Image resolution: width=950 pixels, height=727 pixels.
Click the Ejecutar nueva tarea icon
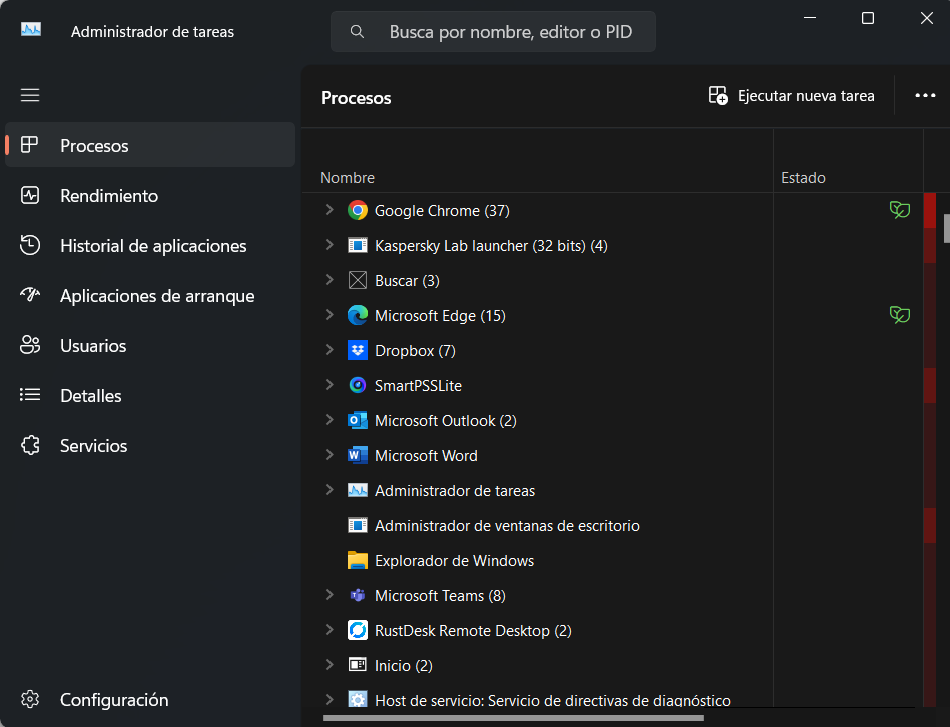718,96
